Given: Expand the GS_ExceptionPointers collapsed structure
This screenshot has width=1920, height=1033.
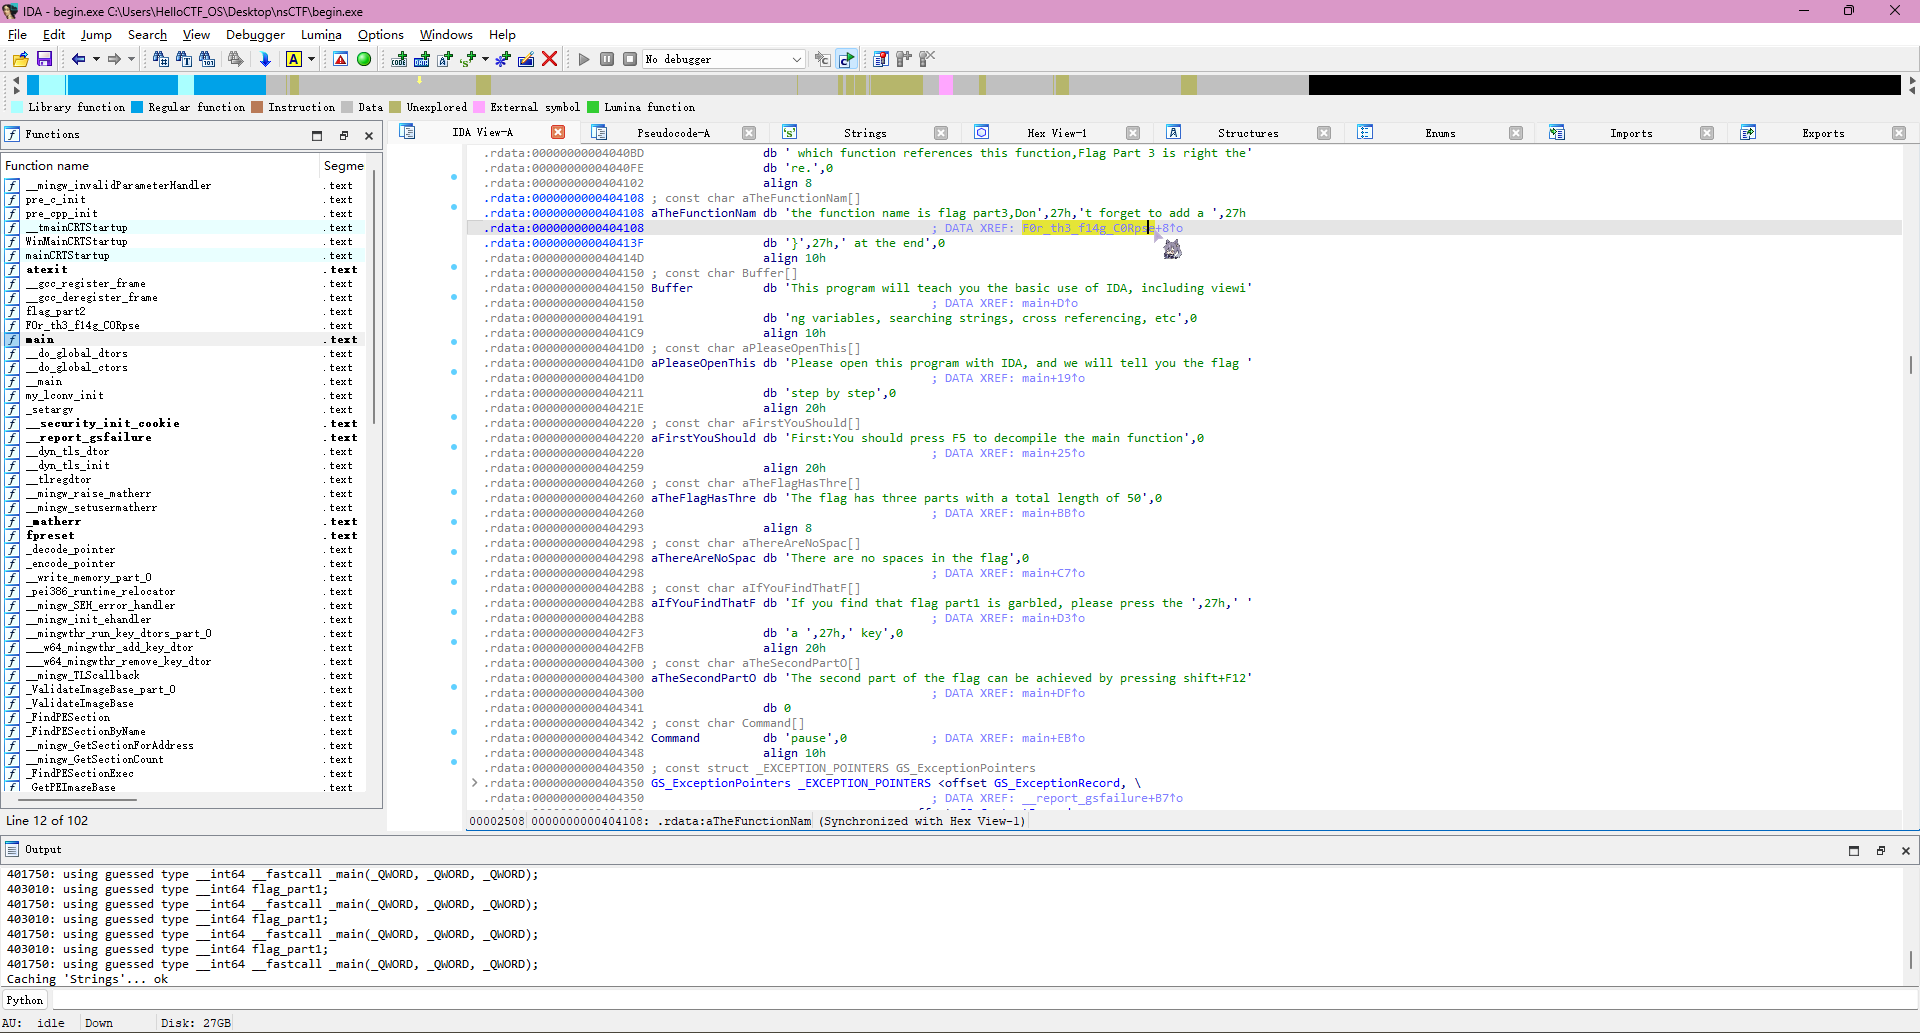Looking at the screenshot, I should tap(474, 783).
